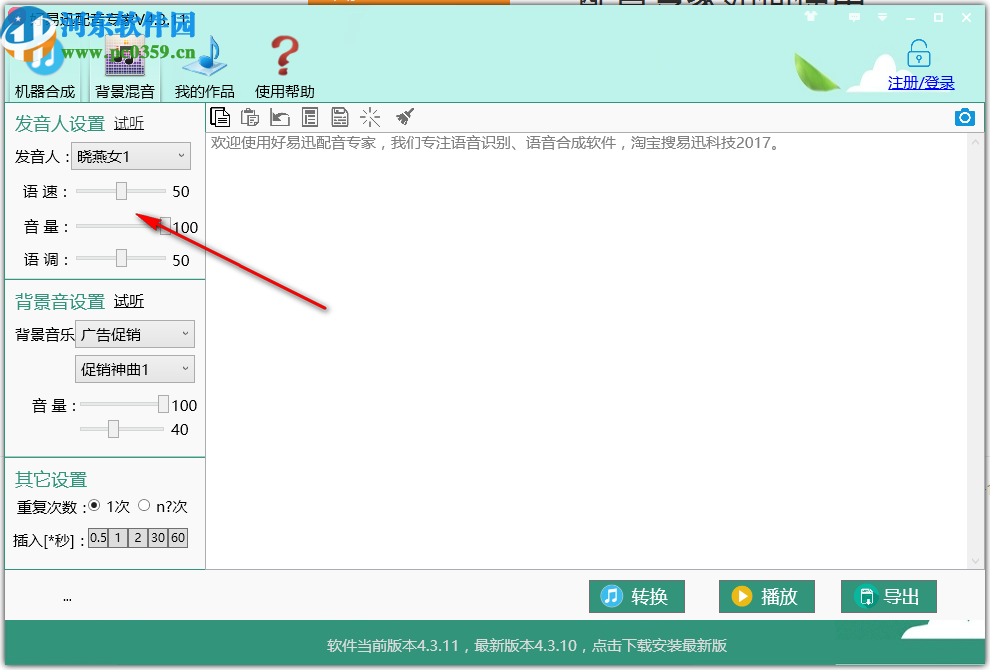Open the skin T-shirt icon in title bar
The image size is (990, 670).
pyautogui.click(x=811, y=16)
